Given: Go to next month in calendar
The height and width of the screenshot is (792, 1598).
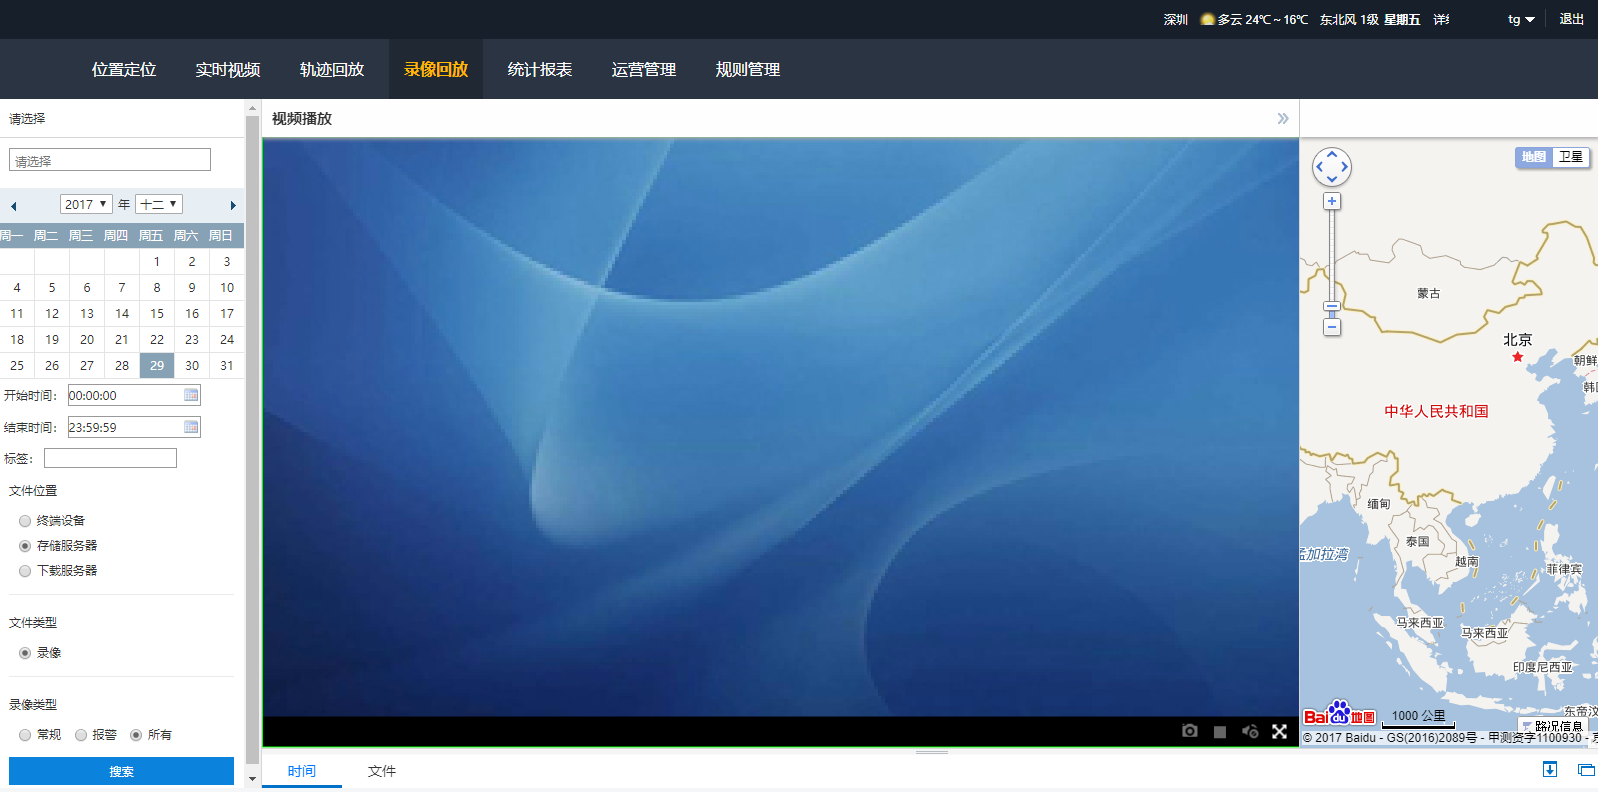Looking at the screenshot, I should click(x=233, y=206).
